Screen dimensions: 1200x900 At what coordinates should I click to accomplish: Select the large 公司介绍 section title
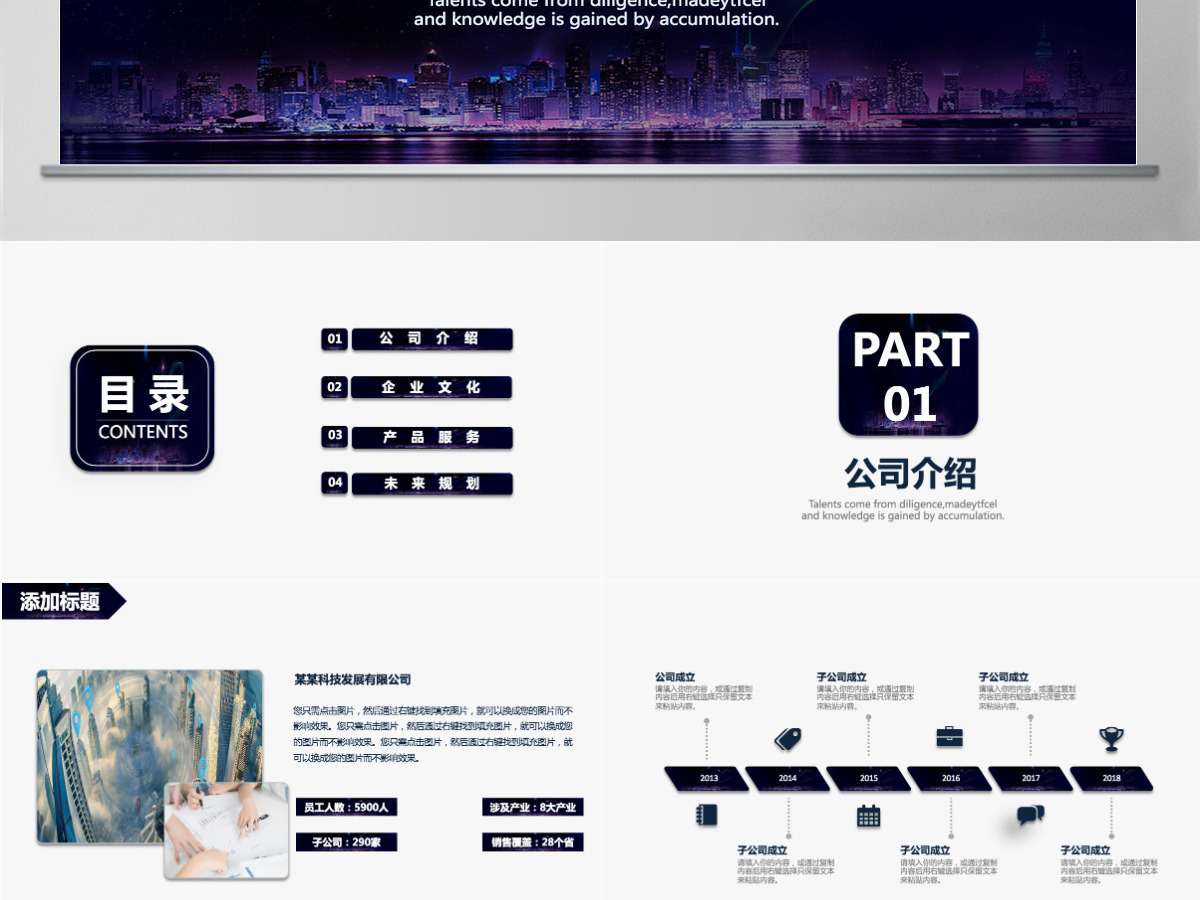pos(910,473)
